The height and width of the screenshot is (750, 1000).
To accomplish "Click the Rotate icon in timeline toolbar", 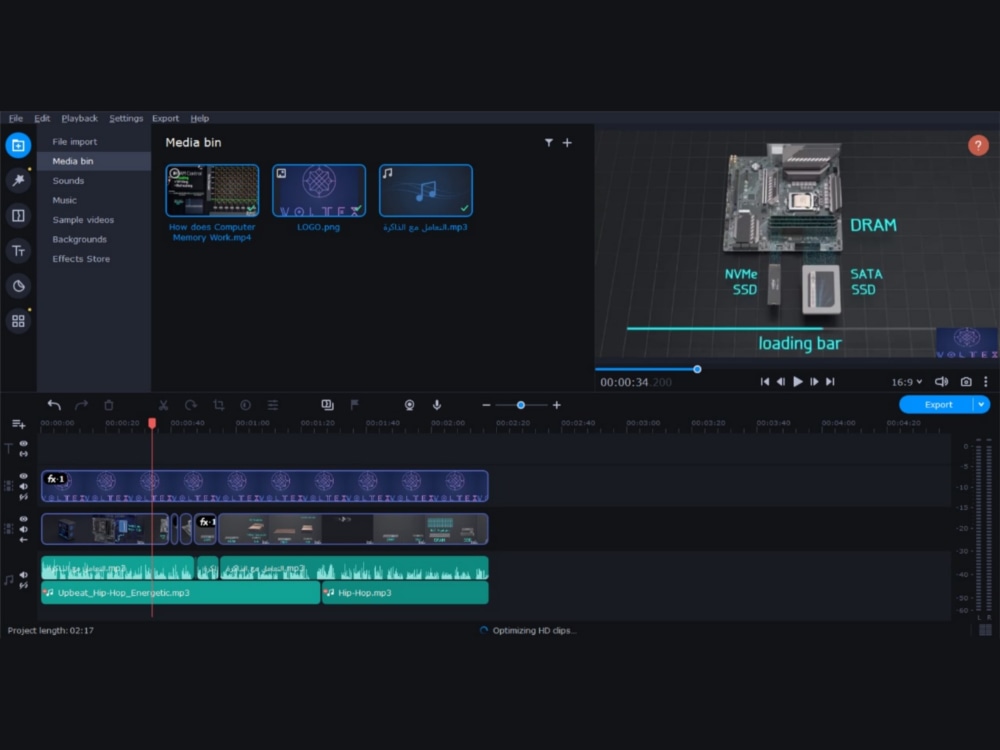I will pyautogui.click(x=191, y=405).
